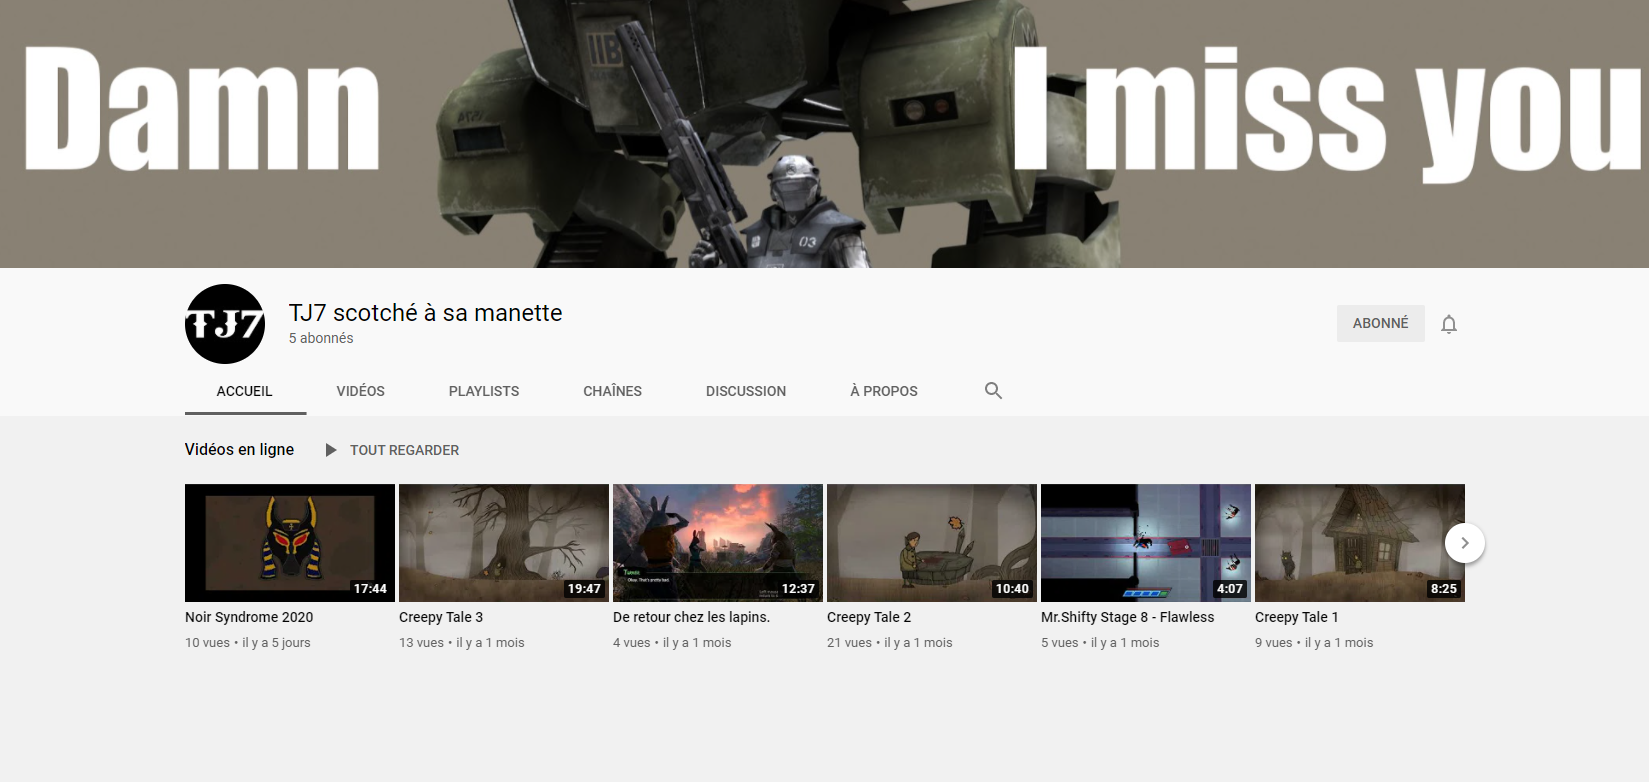Play the 10:40 Creepy Tale 2 thumbnail
The image size is (1649, 782).
932,543
